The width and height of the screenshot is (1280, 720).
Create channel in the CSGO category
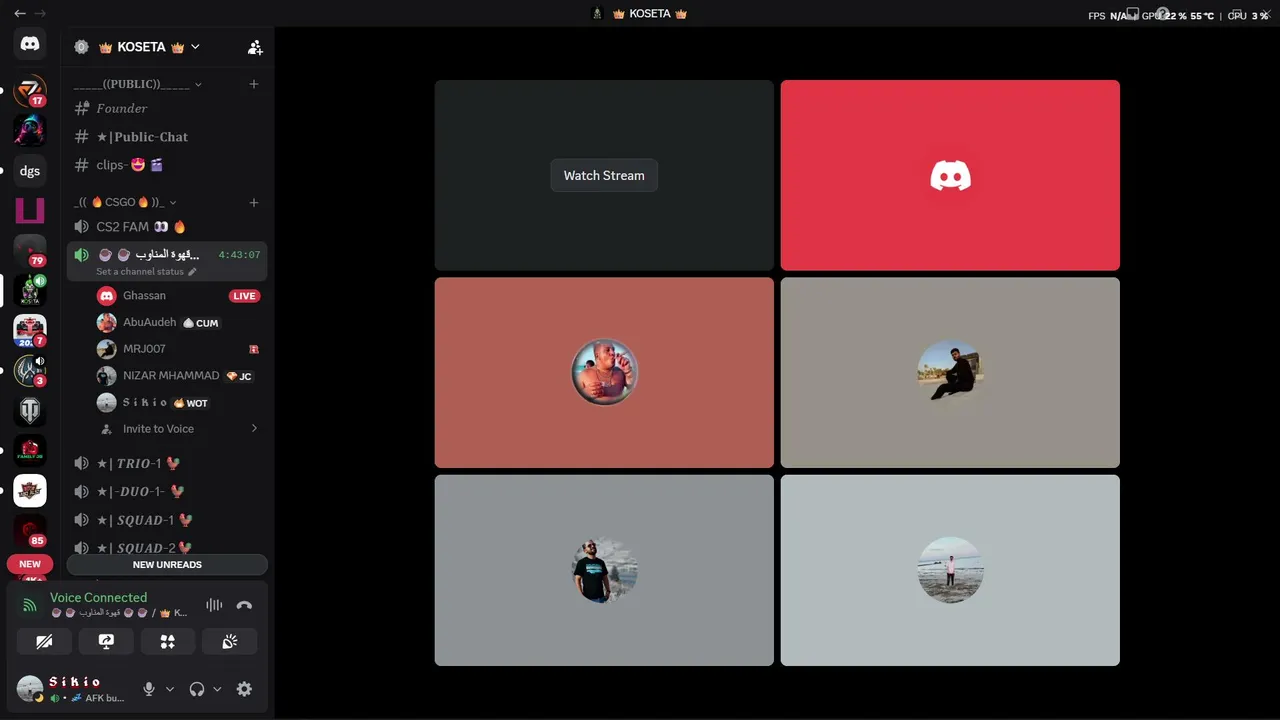coord(254,202)
